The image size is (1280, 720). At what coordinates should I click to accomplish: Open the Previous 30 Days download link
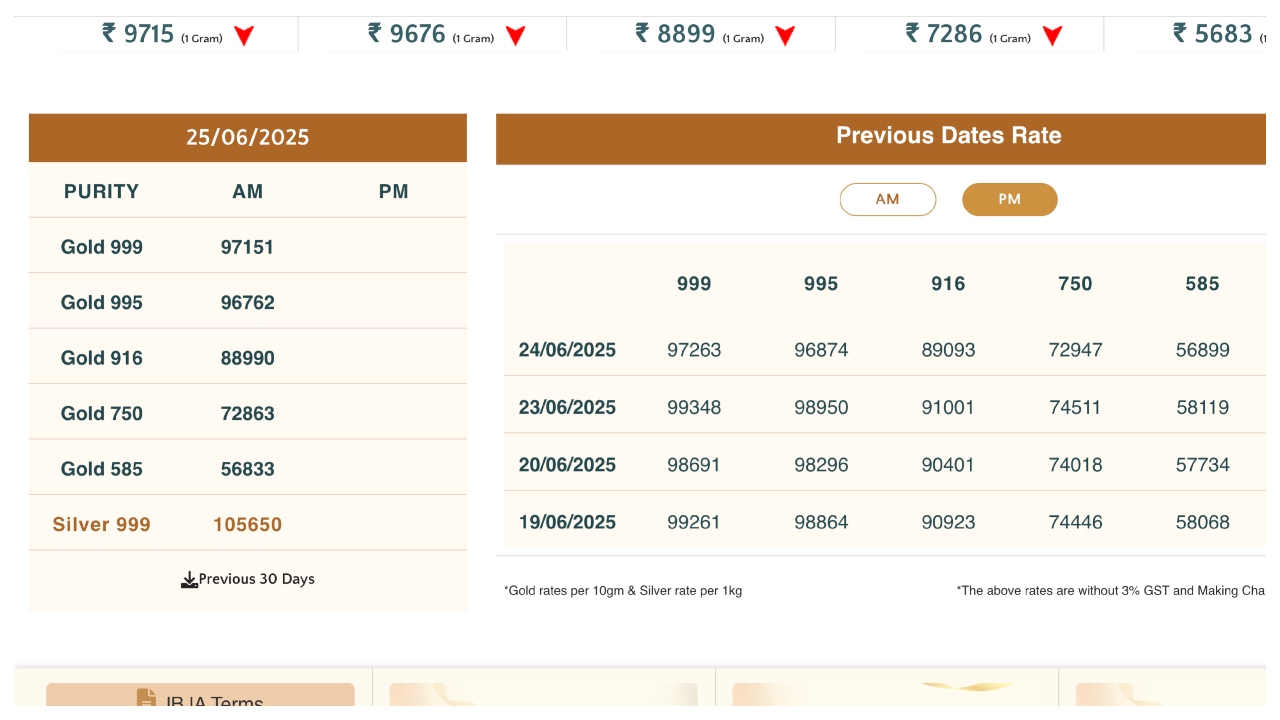(256, 579)
